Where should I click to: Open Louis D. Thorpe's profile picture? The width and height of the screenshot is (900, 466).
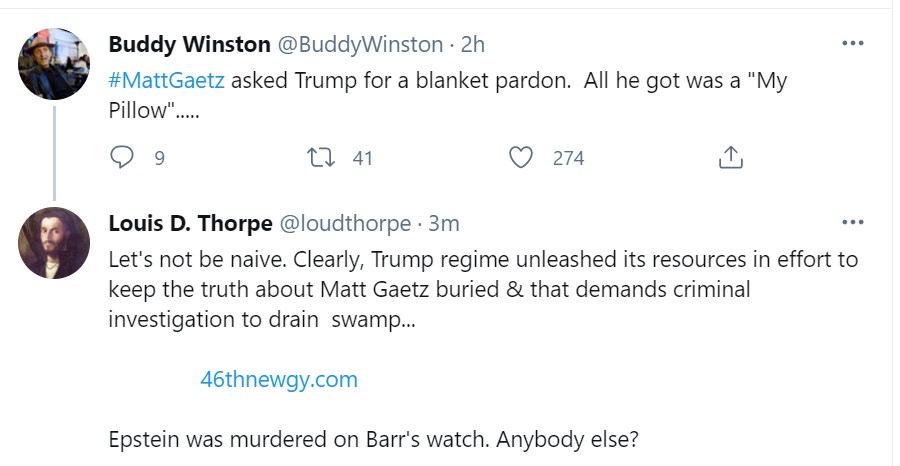click(55, 242)
